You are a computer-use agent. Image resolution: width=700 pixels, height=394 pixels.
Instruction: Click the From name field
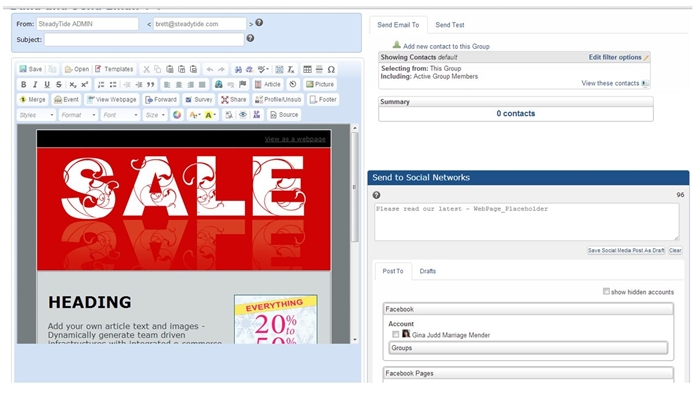pos(88,24)
